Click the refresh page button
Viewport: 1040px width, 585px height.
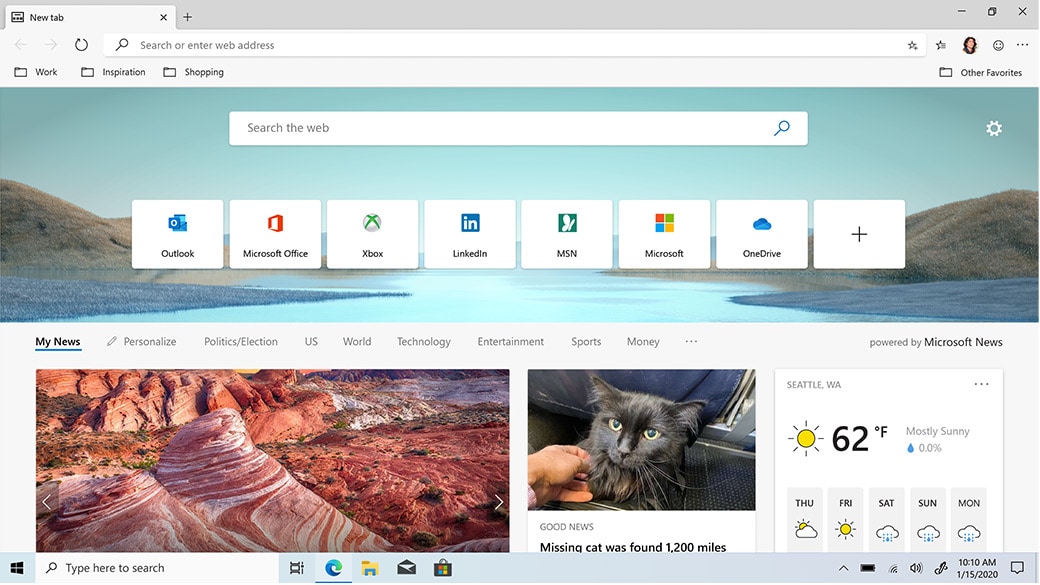[82, 45]
